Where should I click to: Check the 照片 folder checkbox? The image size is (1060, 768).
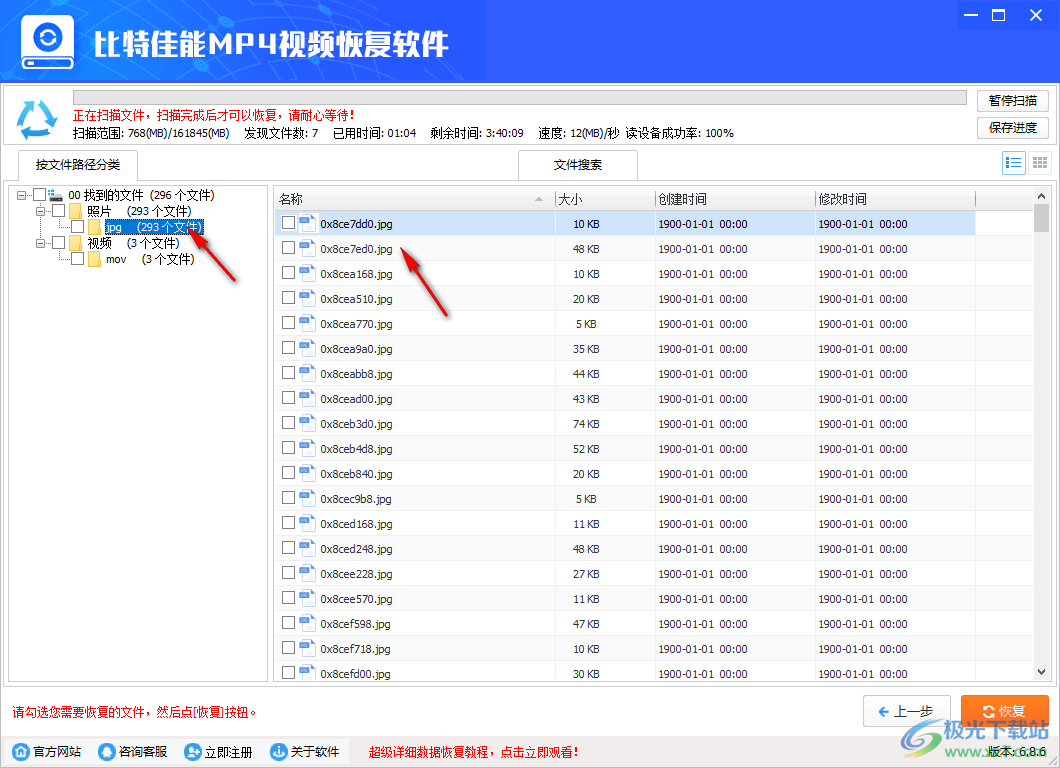tap(59, 211)
